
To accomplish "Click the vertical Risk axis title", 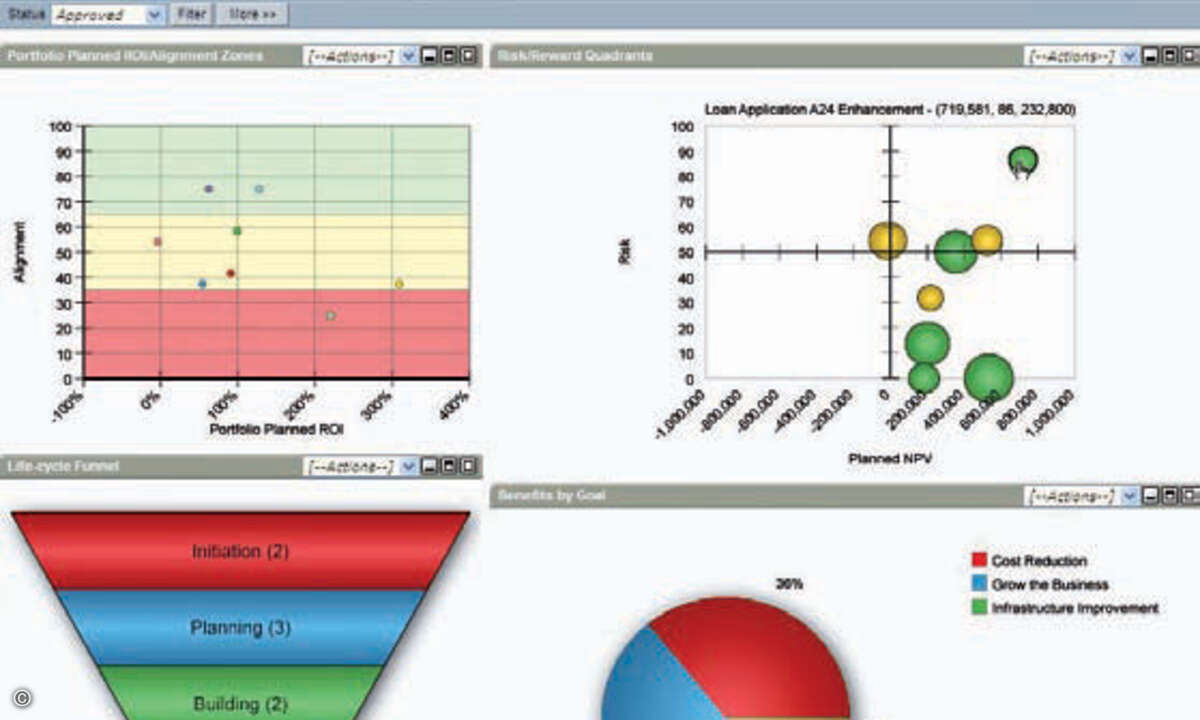I will click(625, 251).
